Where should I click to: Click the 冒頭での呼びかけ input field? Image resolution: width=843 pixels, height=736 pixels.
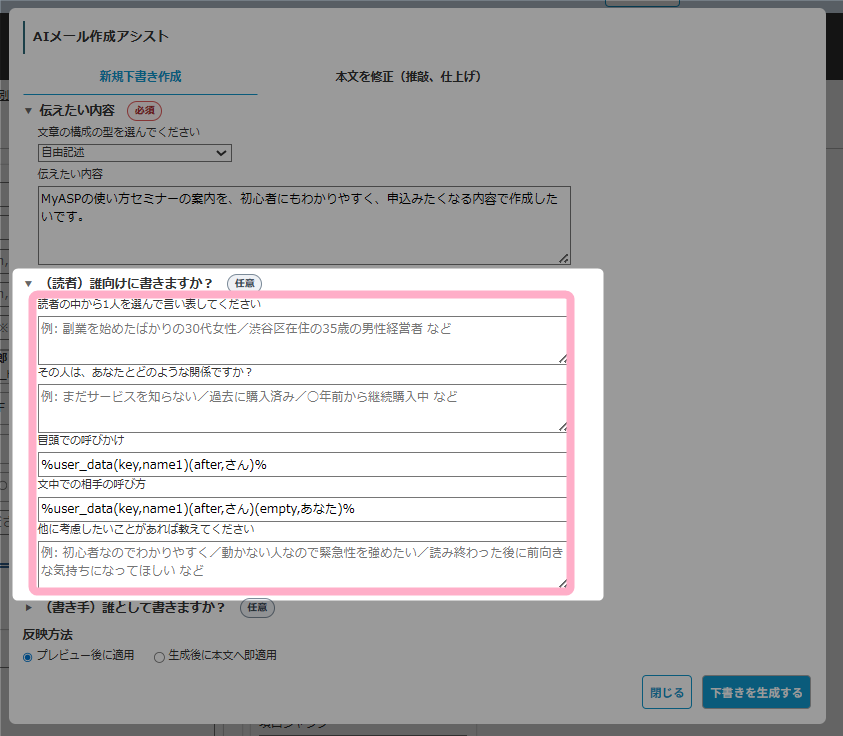point(303,465)
